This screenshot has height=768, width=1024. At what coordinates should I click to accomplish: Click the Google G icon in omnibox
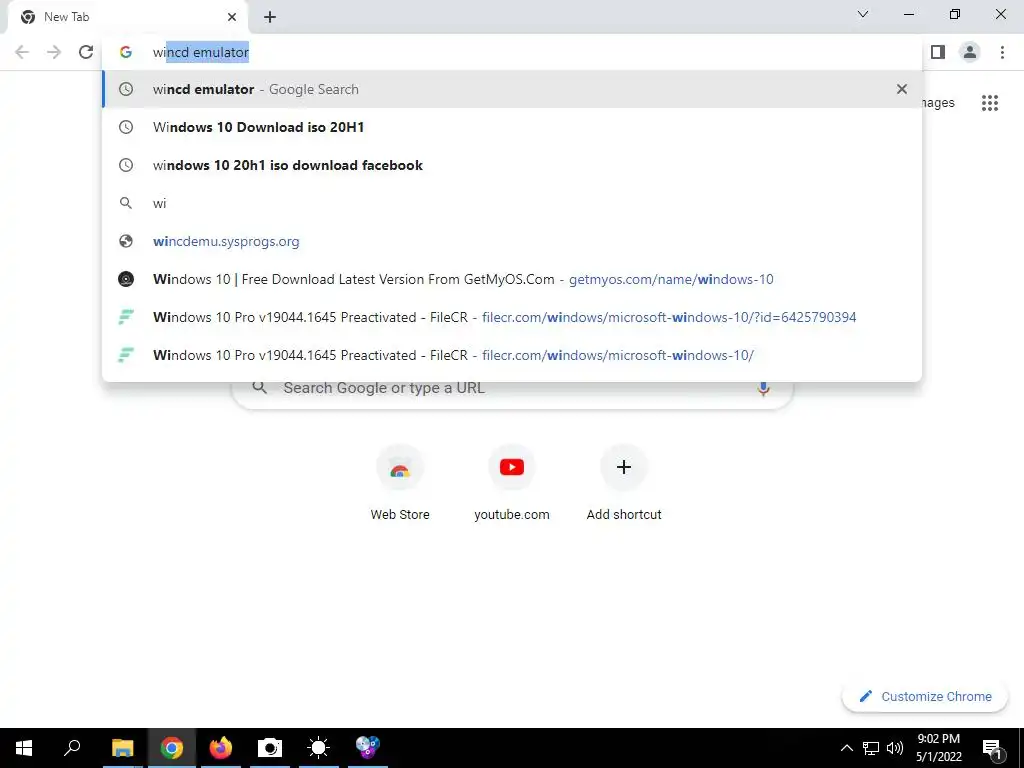pyautogui.click(x=125, y=52)
